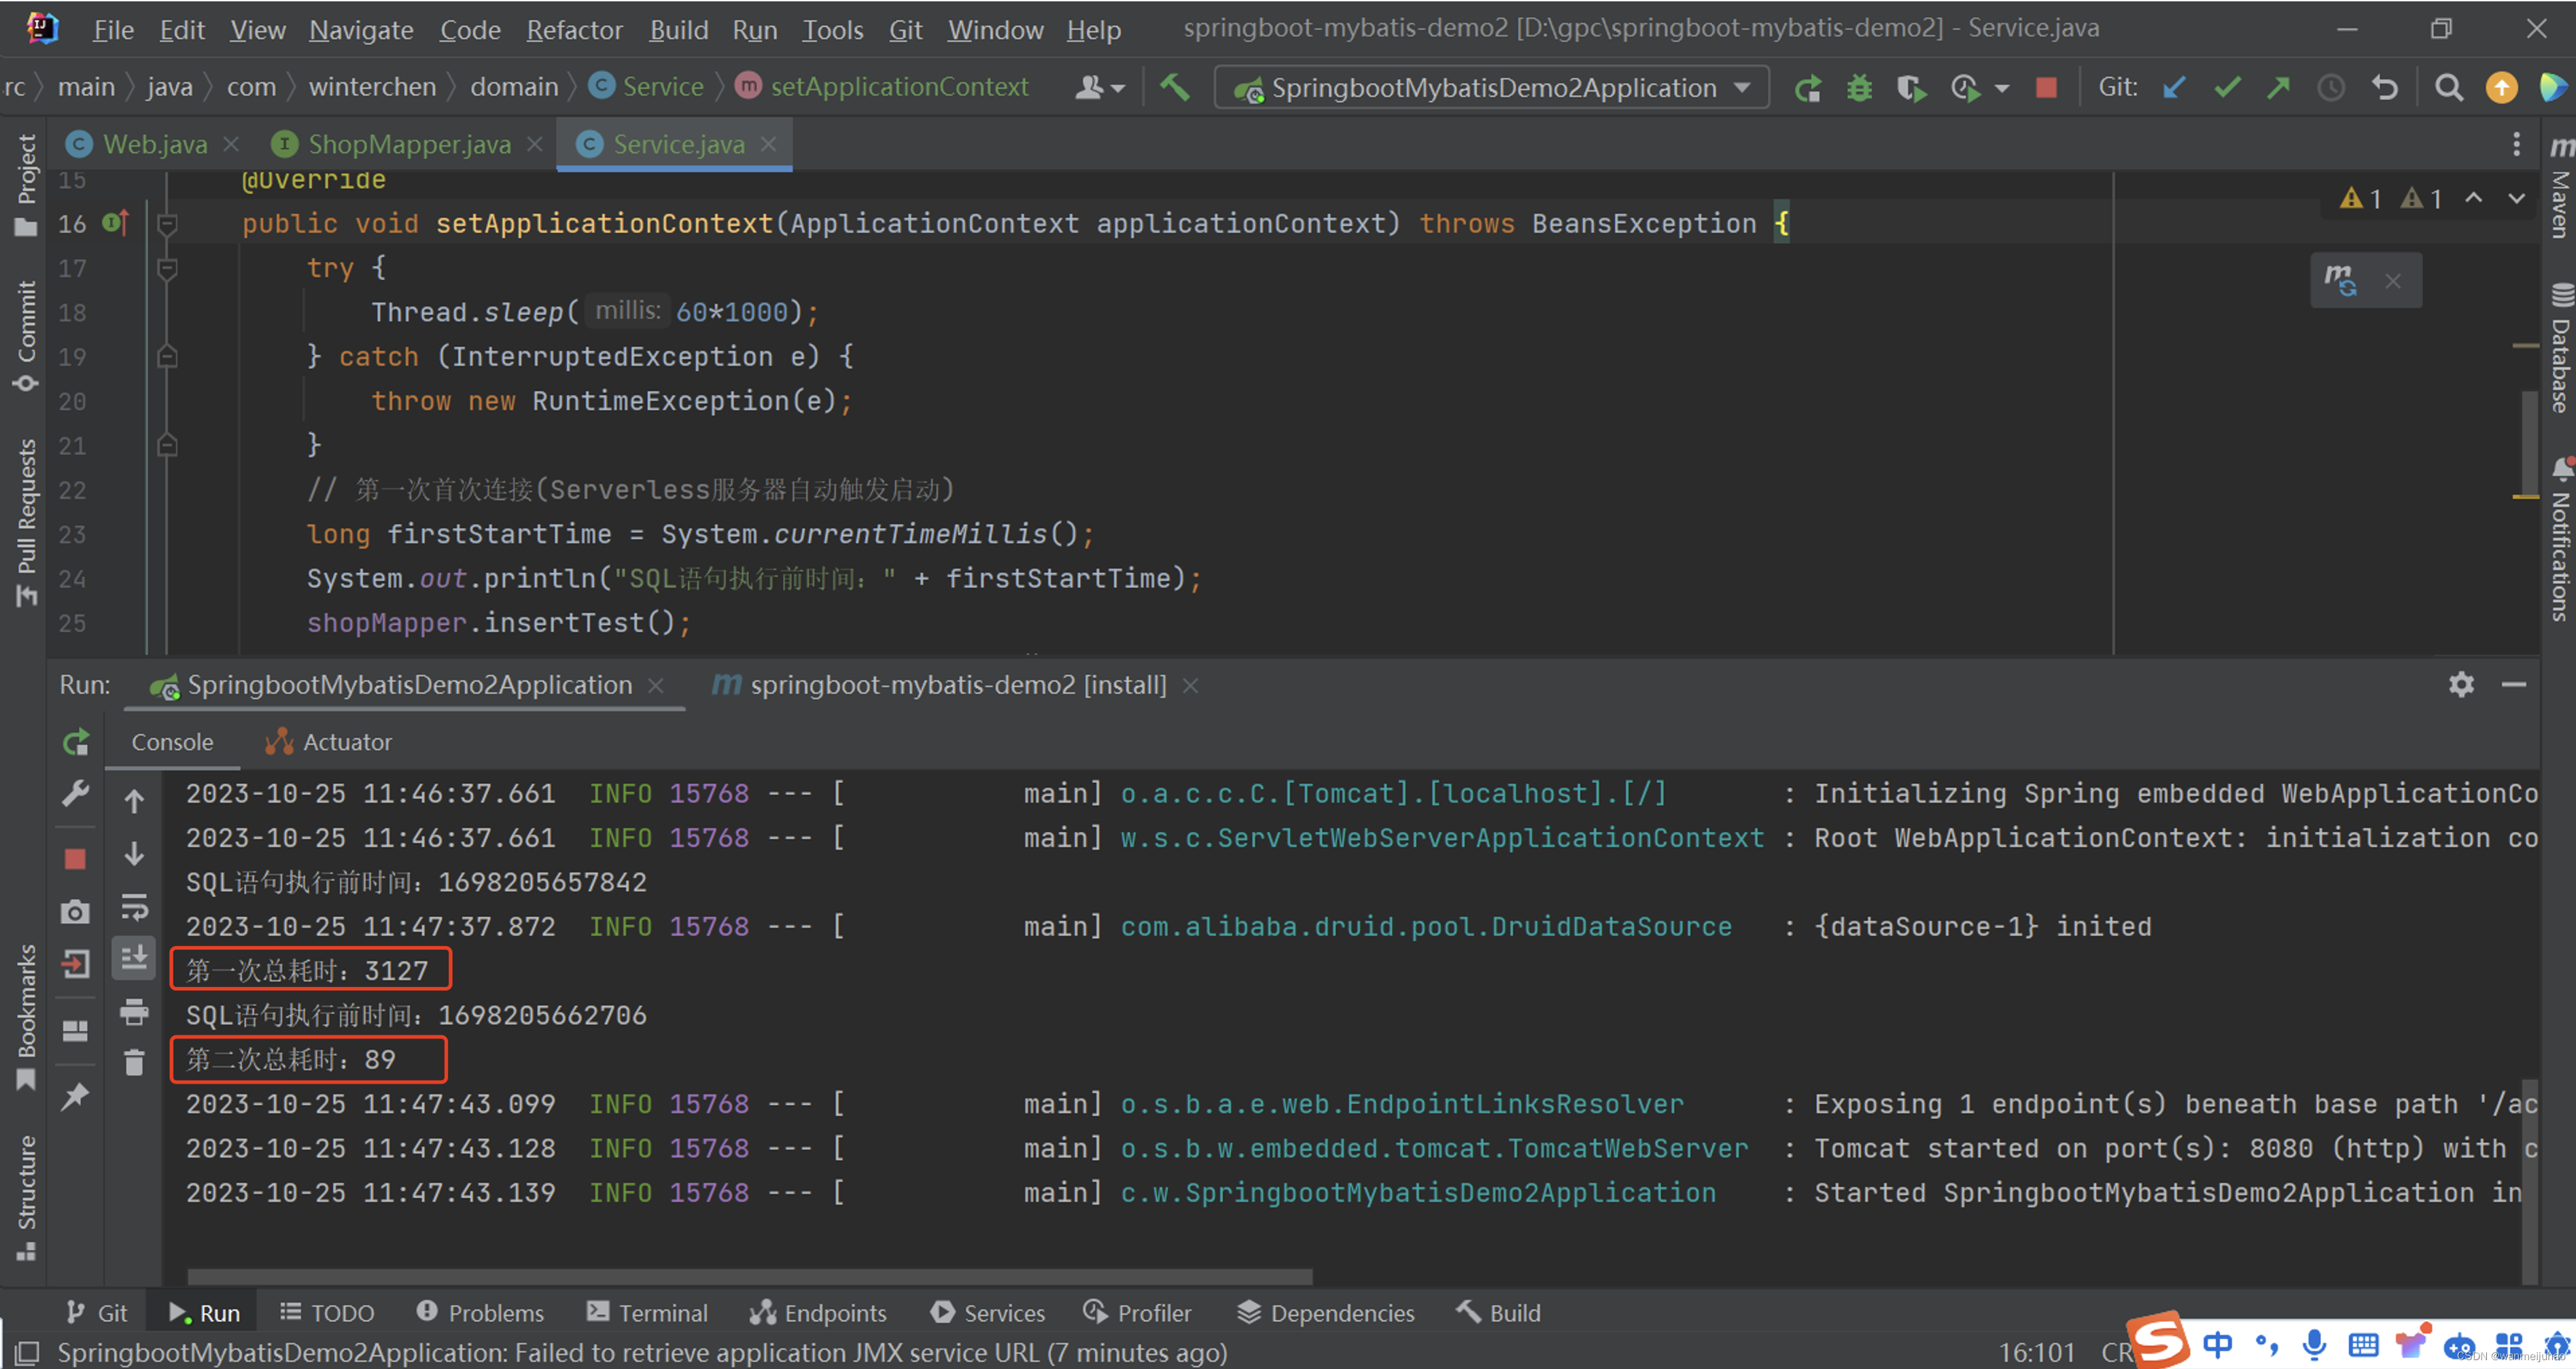Click the print icon in console toolbar
The height and width of the screenshot is (1369, 2576).
tap(134, 1012)
